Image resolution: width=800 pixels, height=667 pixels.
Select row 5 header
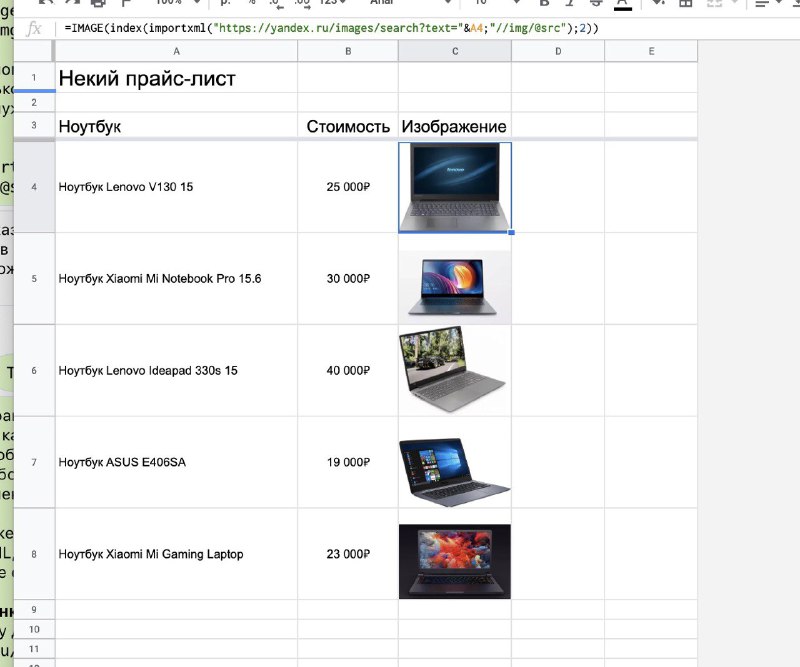click(34, 279)
